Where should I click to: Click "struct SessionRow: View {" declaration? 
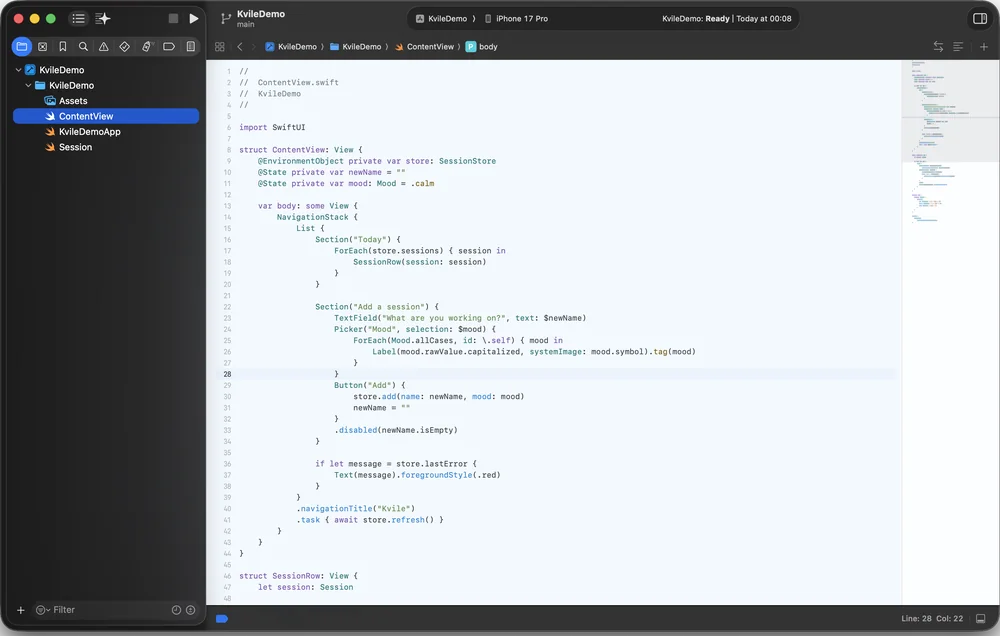click(x=298, y=575)
